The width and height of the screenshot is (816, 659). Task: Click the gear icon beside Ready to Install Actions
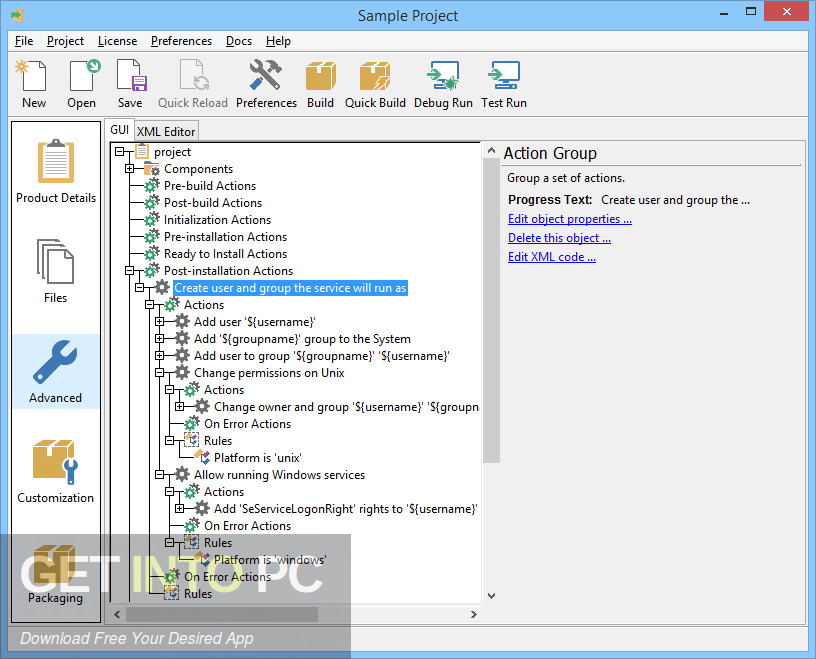(151, 254)
